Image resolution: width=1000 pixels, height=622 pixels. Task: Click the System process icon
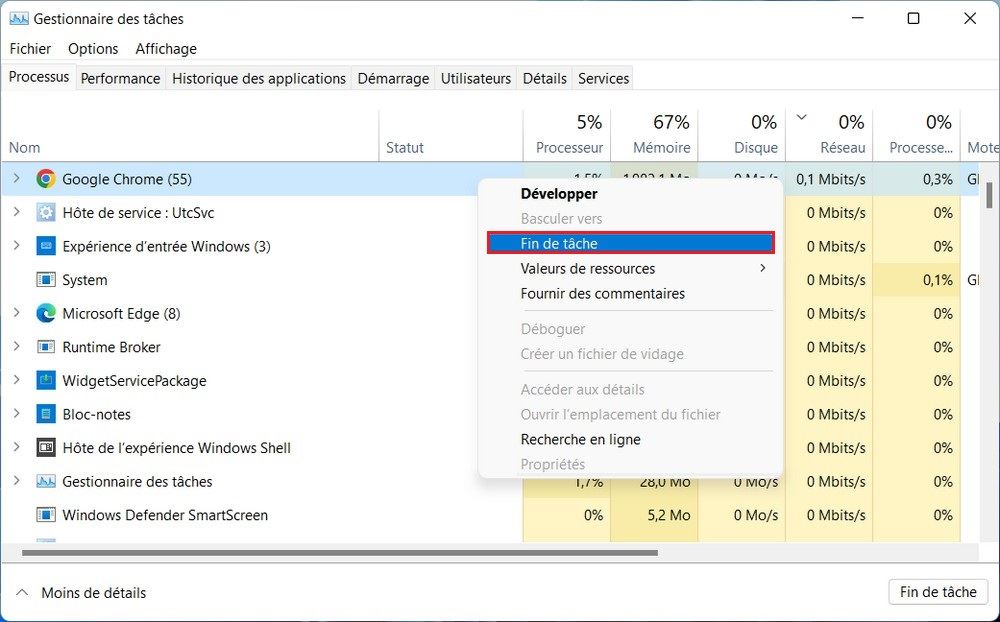(45, 280)
